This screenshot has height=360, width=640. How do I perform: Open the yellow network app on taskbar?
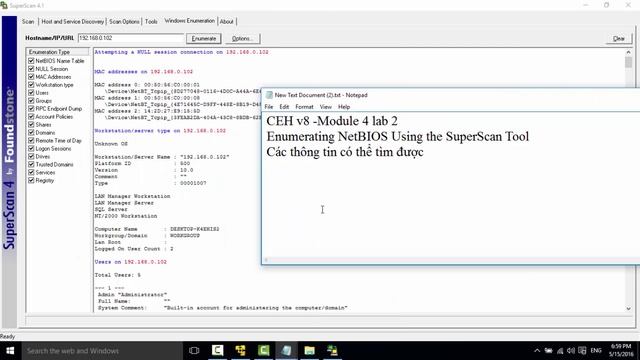tap(240, 350)
